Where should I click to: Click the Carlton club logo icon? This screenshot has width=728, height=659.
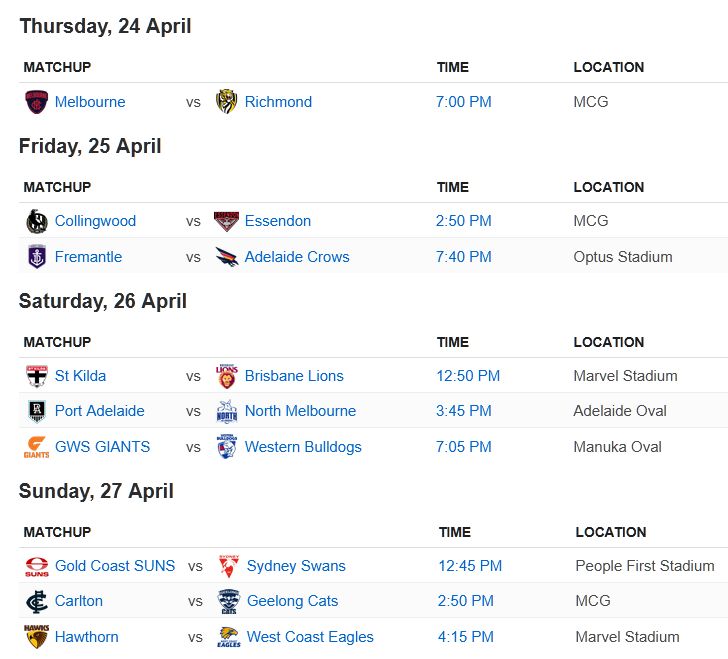pos(36,601)
